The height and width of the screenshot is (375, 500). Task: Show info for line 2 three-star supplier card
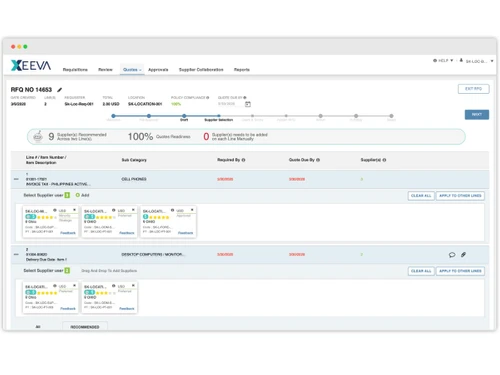point(114,286)
